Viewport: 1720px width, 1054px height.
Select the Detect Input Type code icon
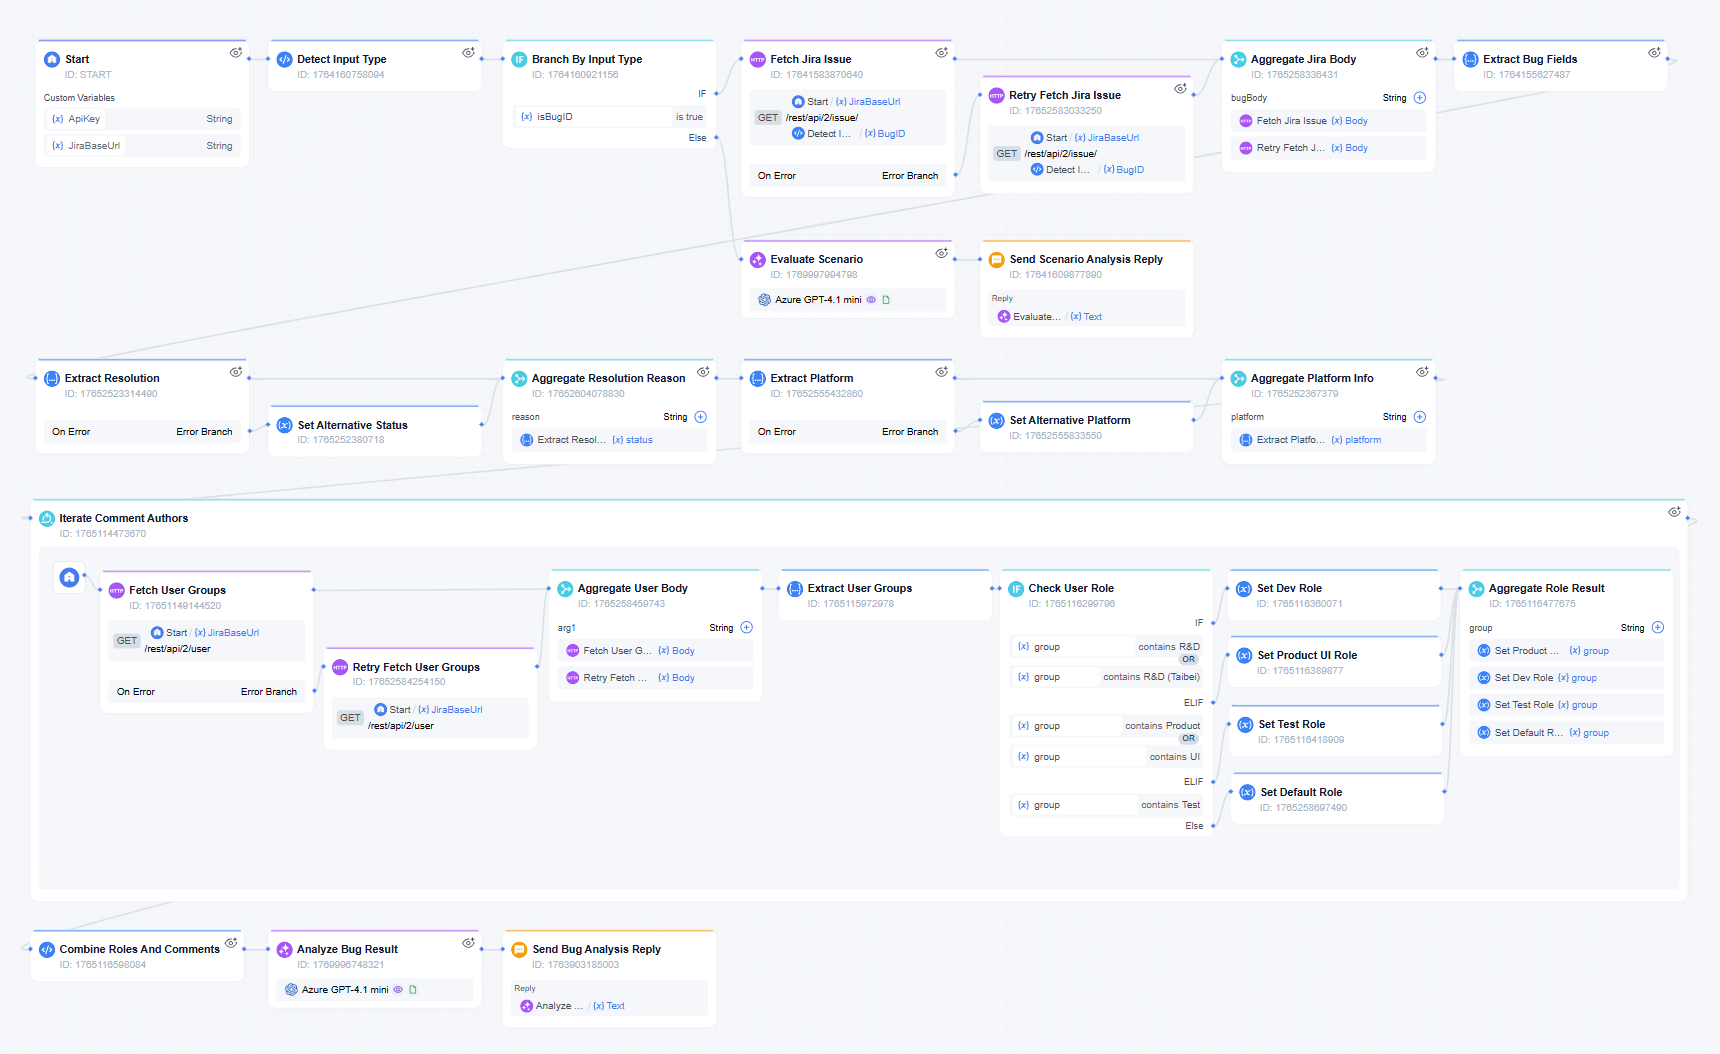click(x=285, y=60)
